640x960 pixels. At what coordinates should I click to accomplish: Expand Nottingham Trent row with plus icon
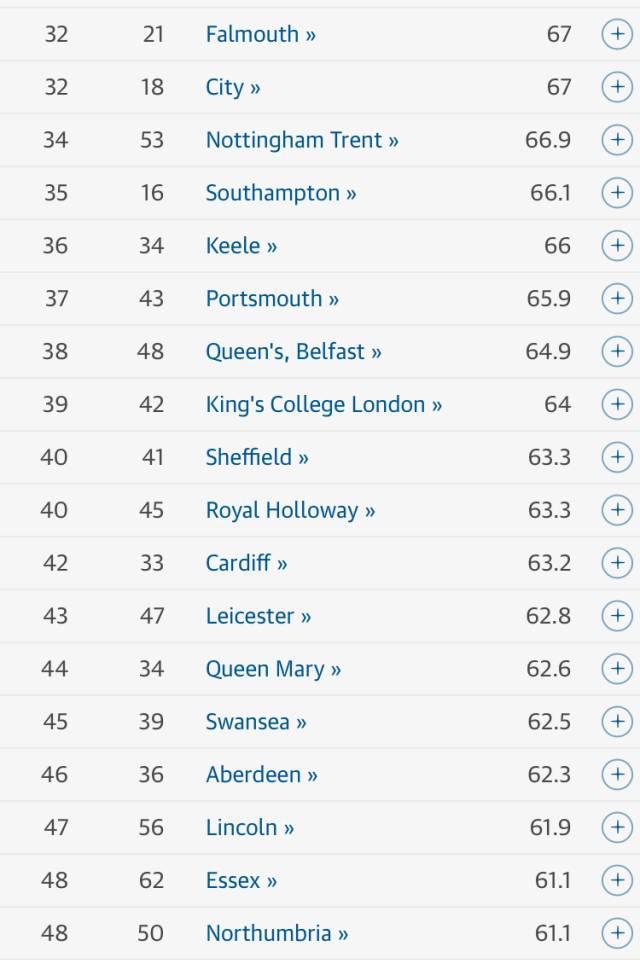pyautogui.click(x=616, y=140)
